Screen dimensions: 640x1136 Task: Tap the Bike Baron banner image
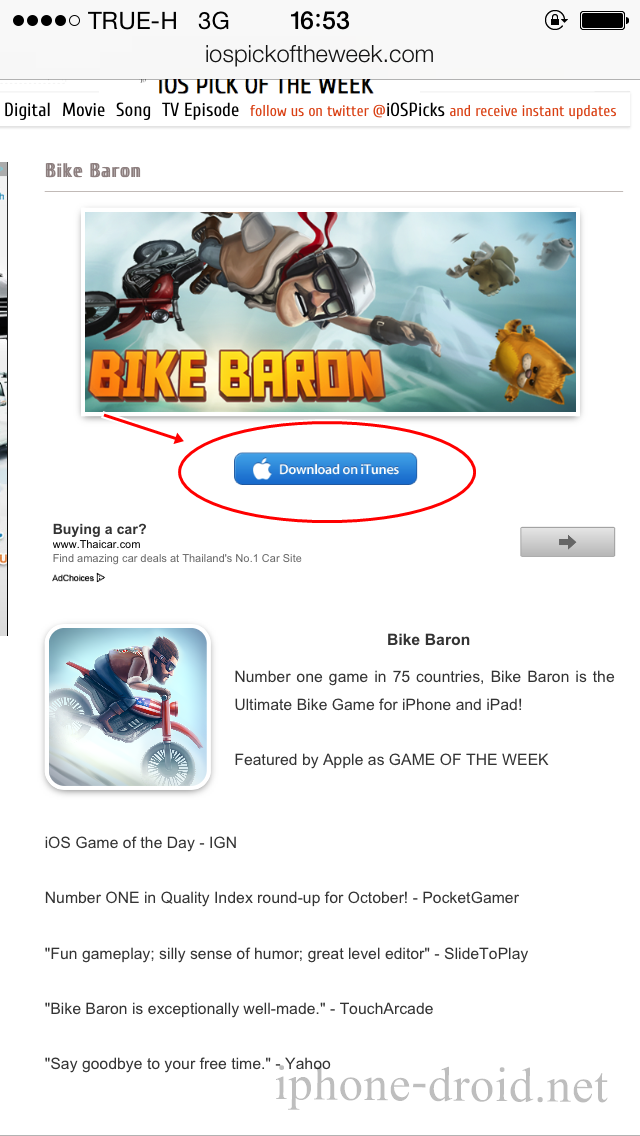[331, 312]
